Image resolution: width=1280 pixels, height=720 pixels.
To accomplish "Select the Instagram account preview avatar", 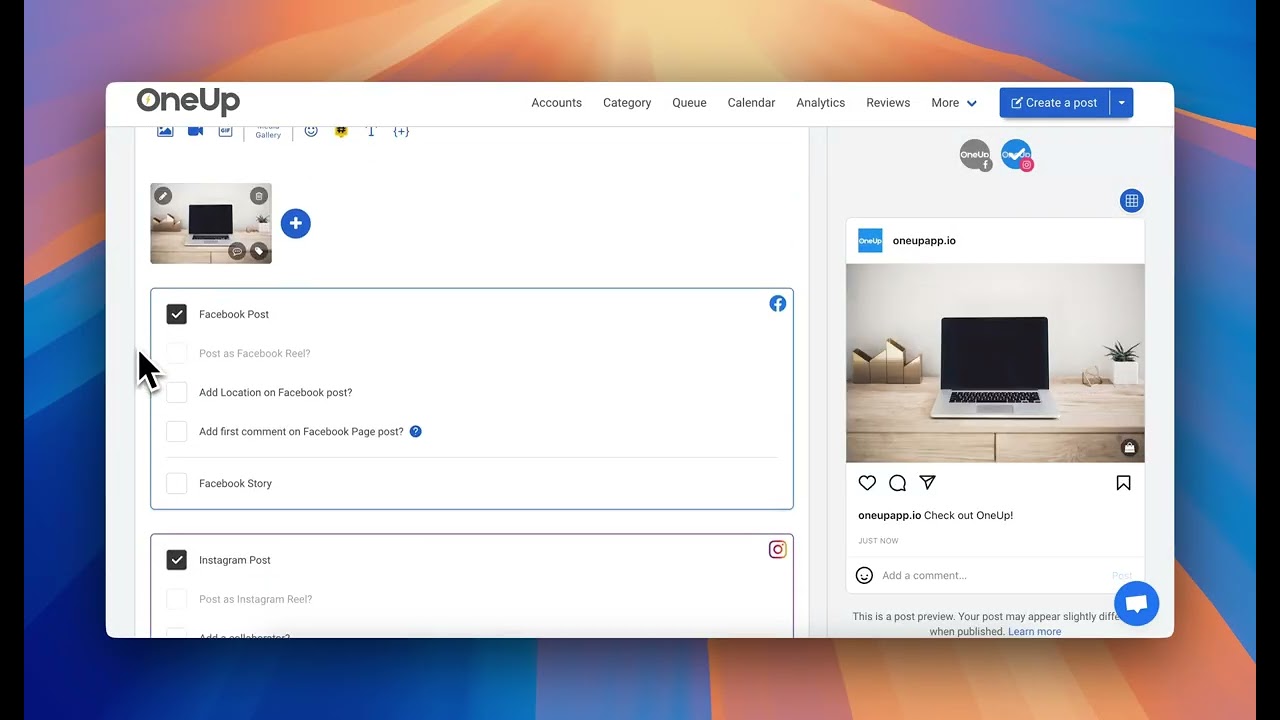I will 1016,155.
